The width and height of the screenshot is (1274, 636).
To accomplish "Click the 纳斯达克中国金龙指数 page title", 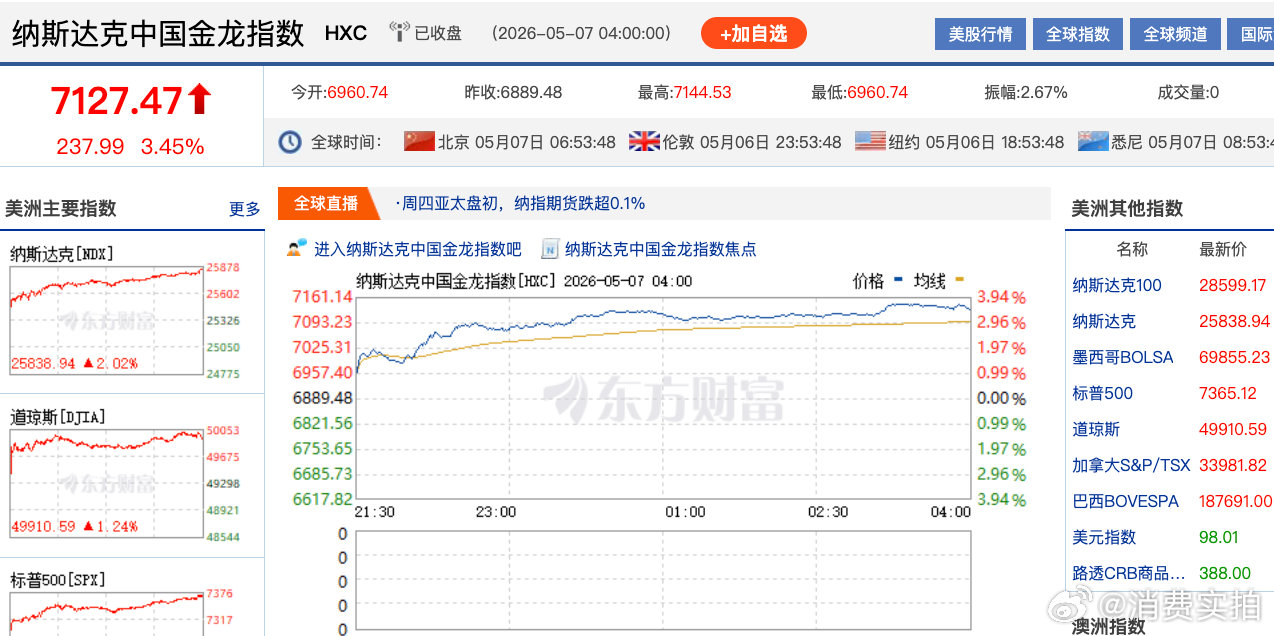I will point(158,33).
